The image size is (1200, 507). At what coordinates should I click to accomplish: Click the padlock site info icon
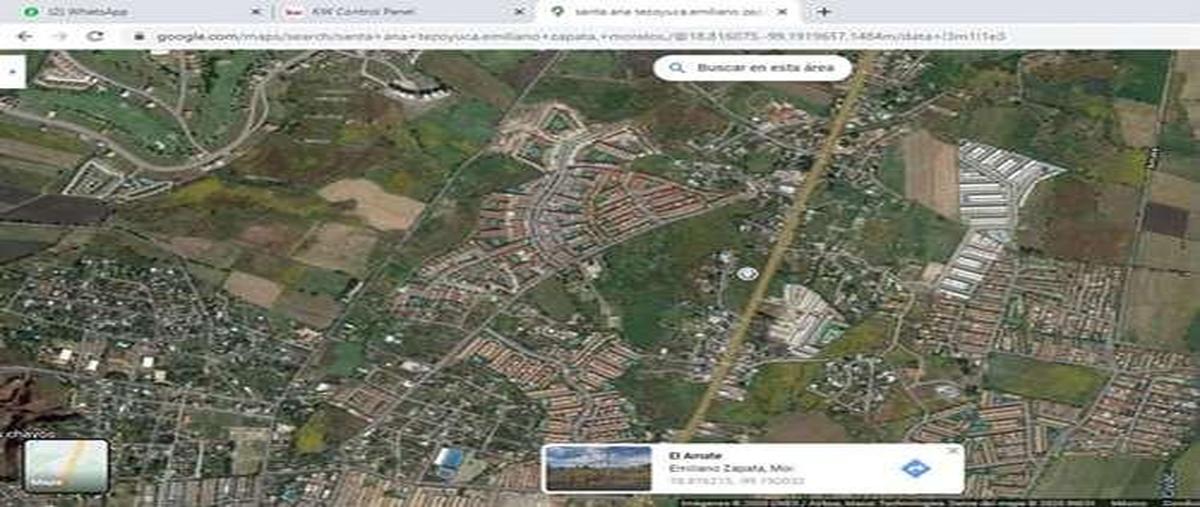[x=140, y=36]
